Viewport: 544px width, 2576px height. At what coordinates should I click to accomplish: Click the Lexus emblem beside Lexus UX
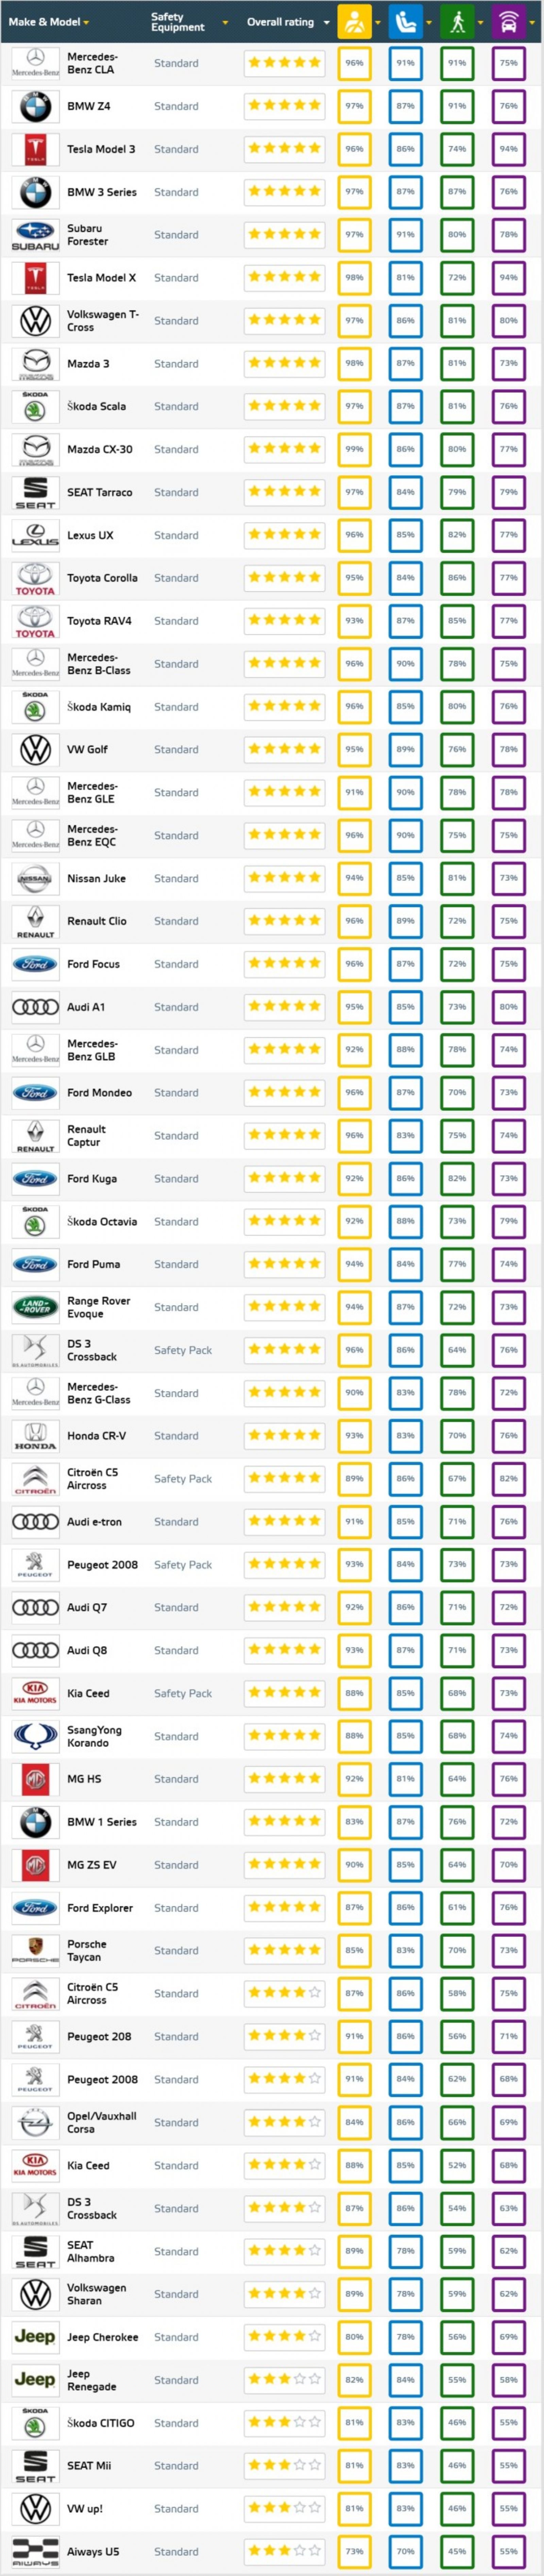coord(35,535)
